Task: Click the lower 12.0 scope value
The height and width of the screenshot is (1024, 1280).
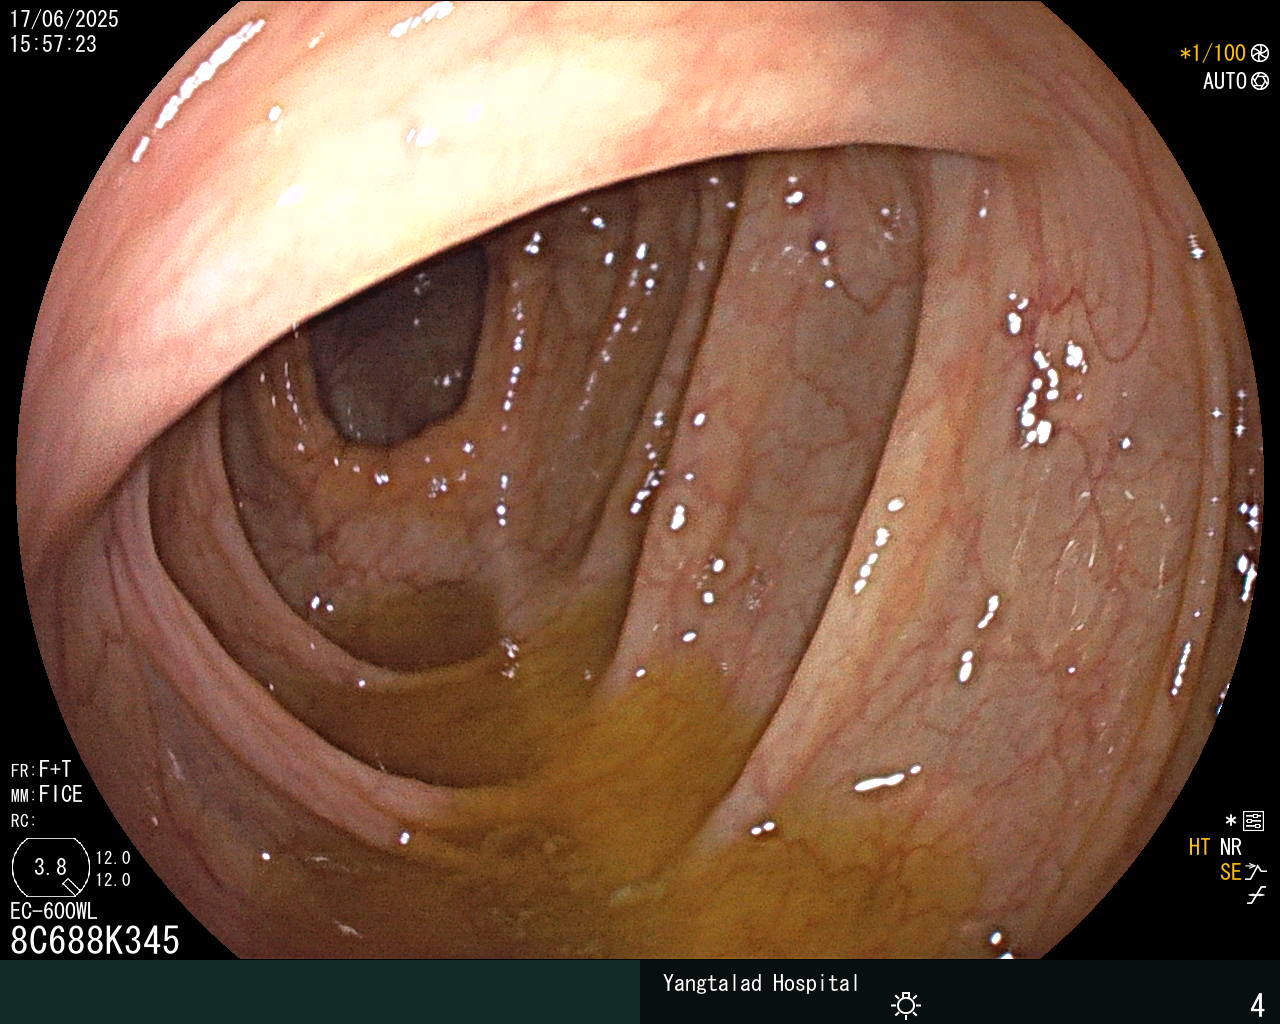Action: click(113, 880)
